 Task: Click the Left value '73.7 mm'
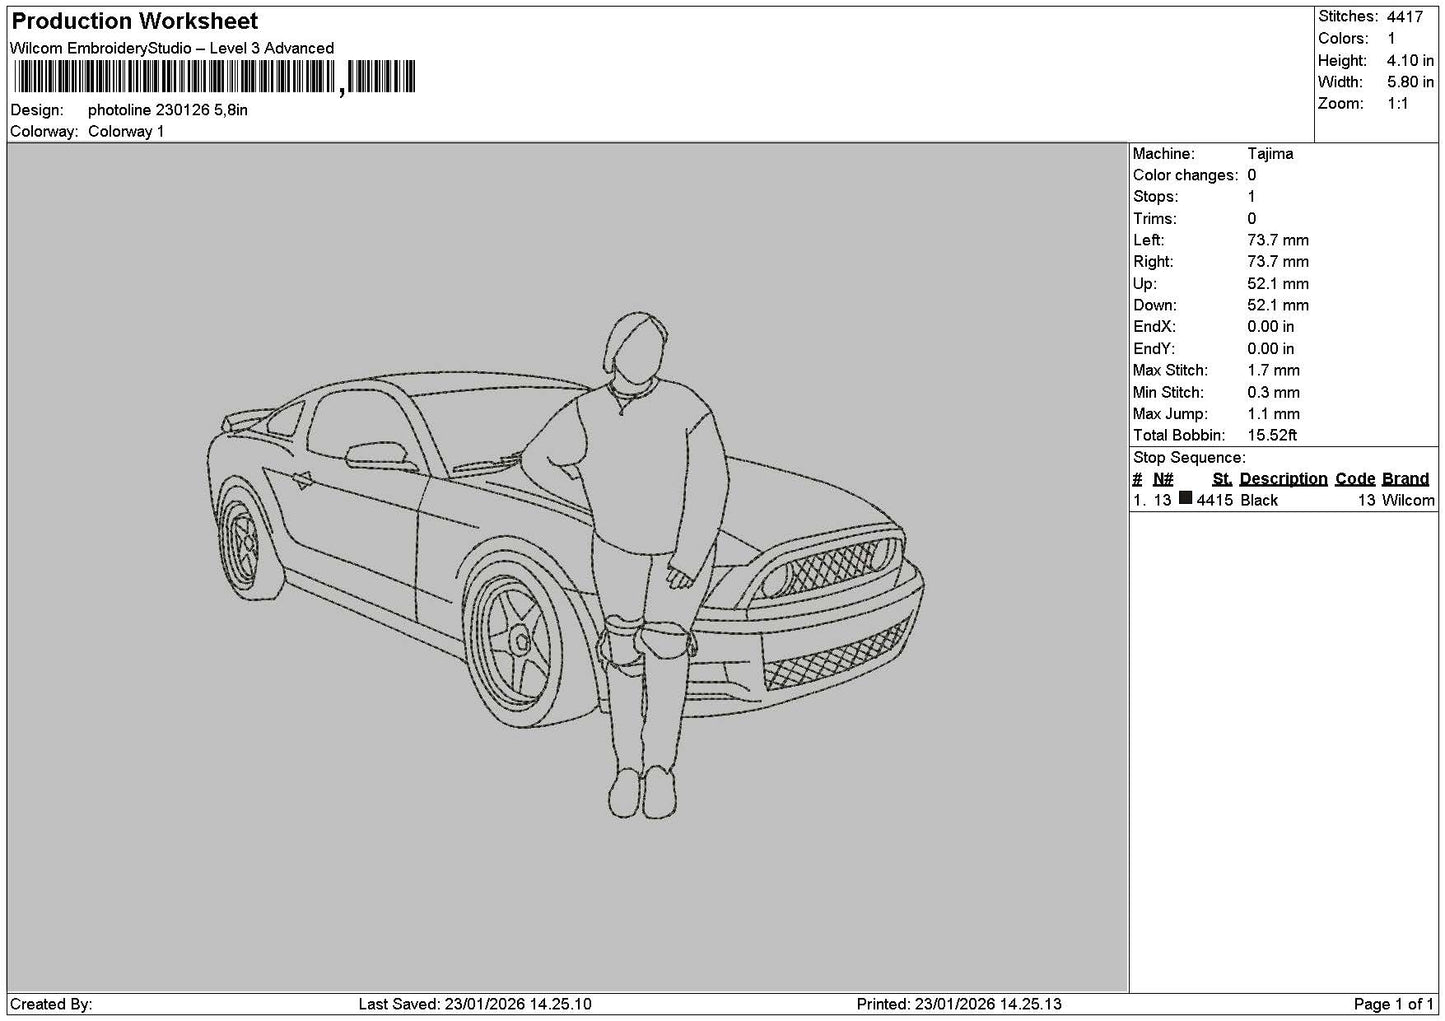pos(1278,240)
